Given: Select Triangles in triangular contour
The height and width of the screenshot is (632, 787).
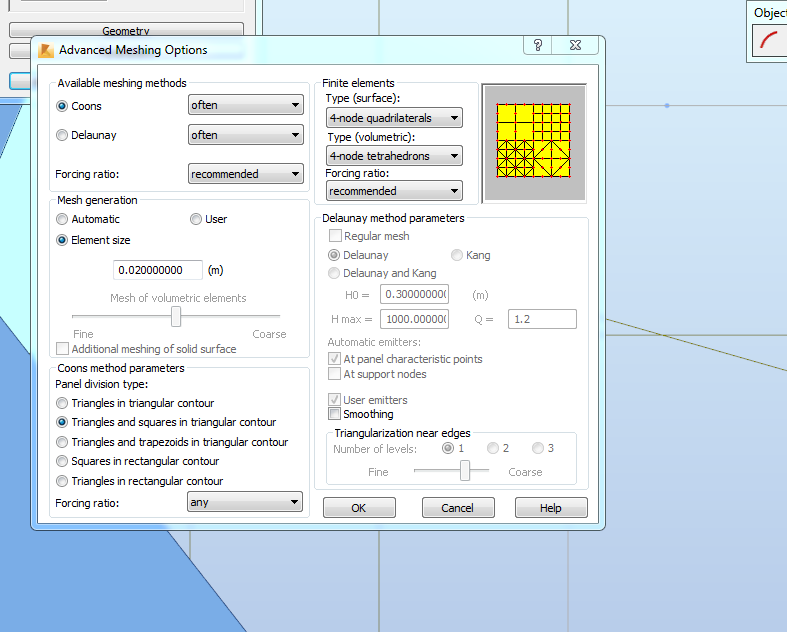Looking at the screenshot, I should (62, 403).
